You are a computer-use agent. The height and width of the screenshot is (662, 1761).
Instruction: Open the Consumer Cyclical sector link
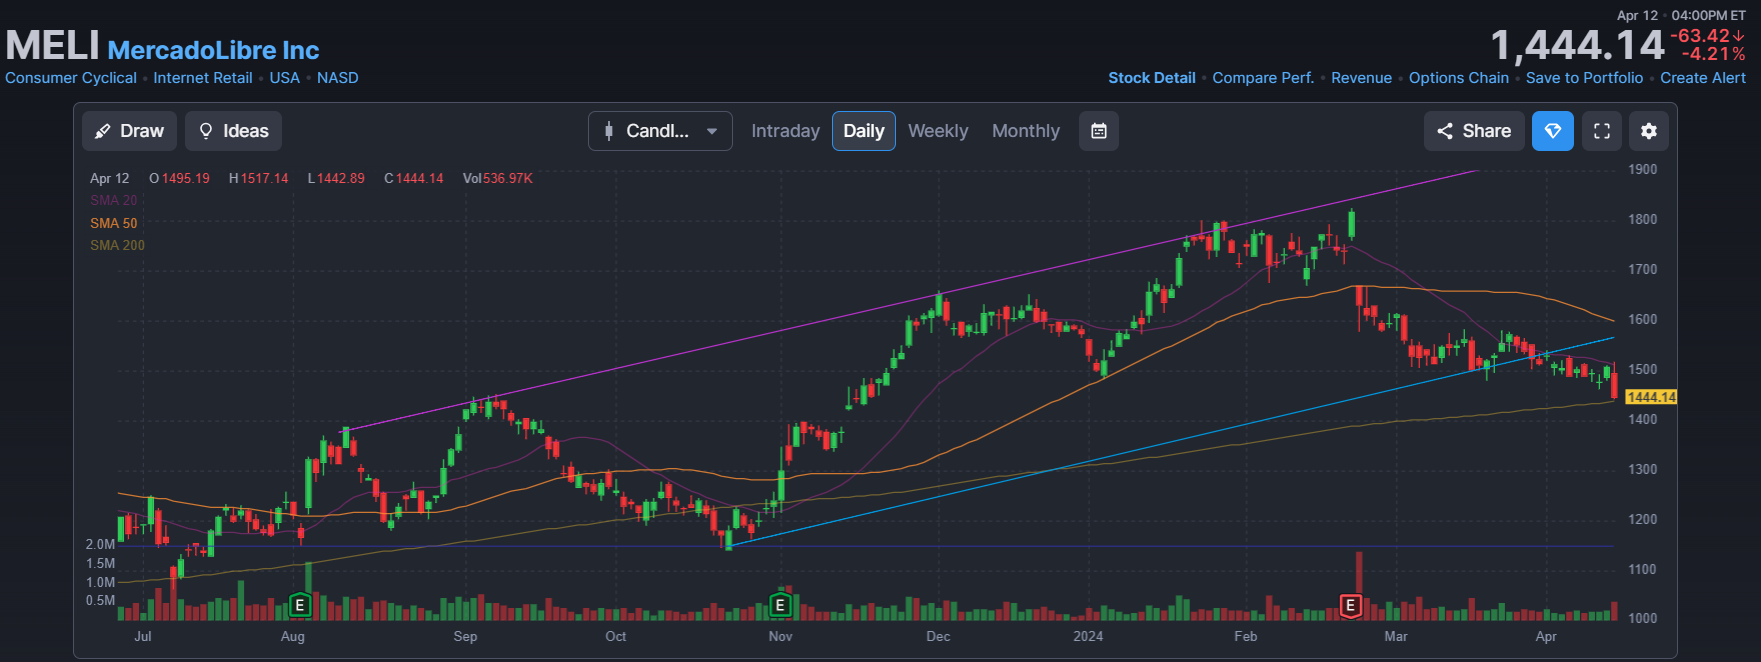pyautogui.click(x=71, y=78)
